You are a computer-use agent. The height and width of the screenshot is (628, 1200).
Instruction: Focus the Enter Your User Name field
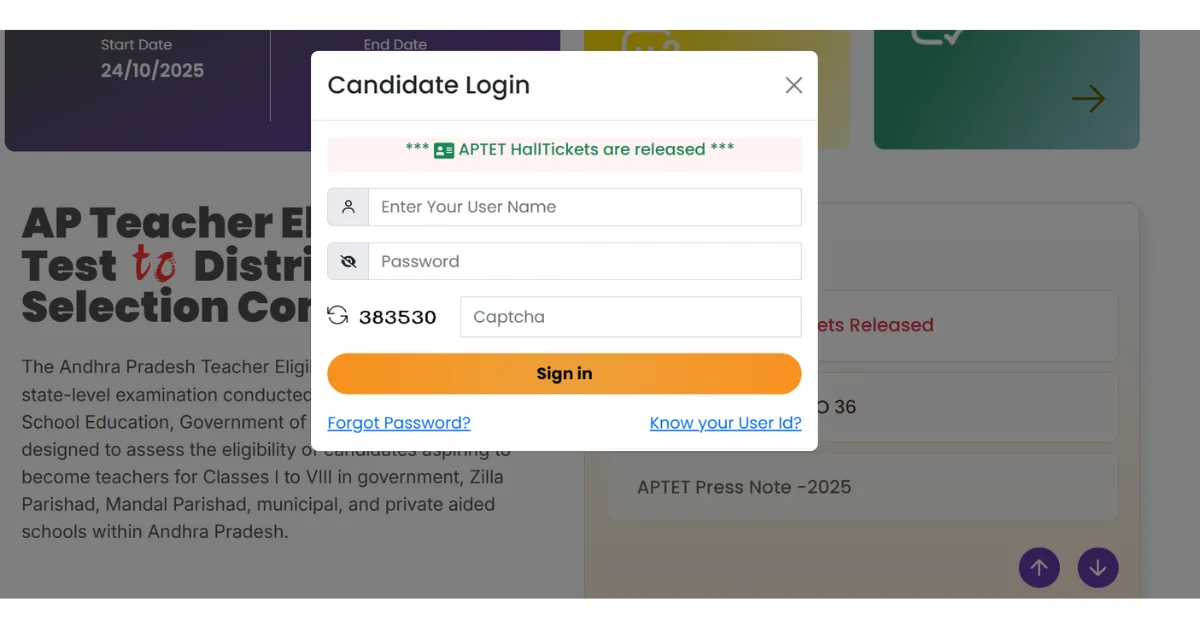click(584, 207)
